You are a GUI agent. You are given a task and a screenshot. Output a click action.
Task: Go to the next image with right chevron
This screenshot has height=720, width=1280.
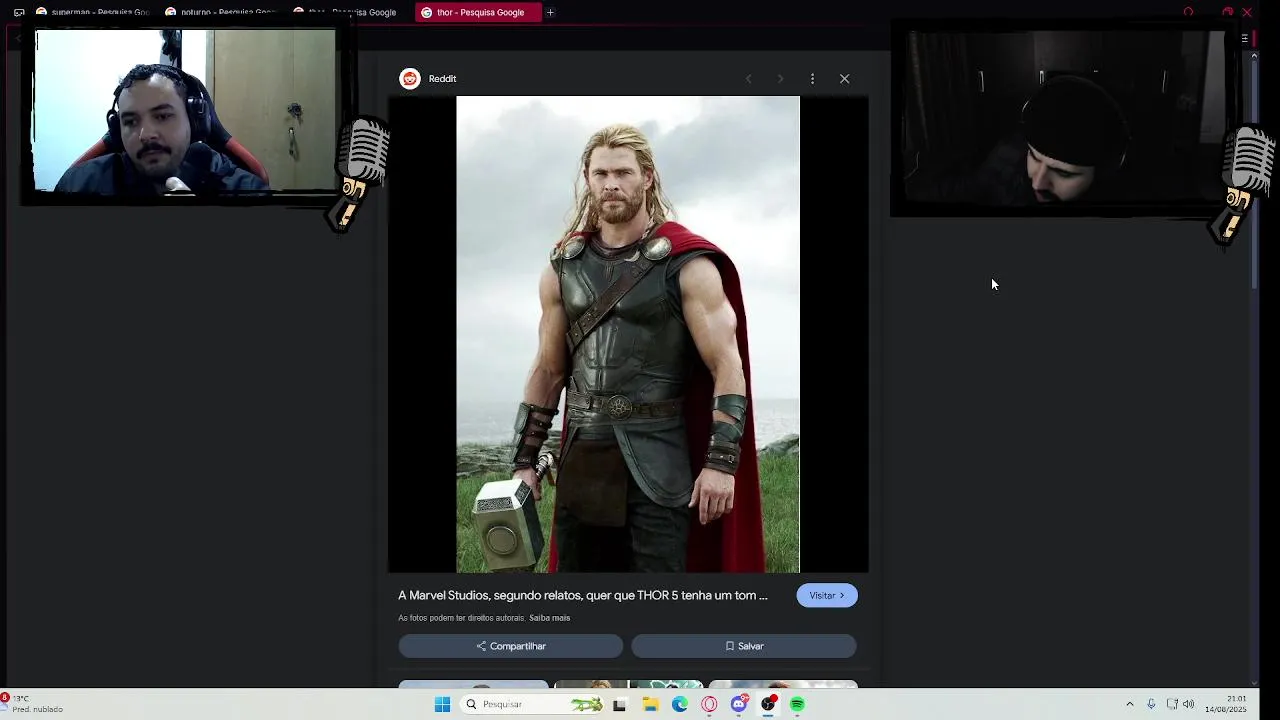coord(780,79)
